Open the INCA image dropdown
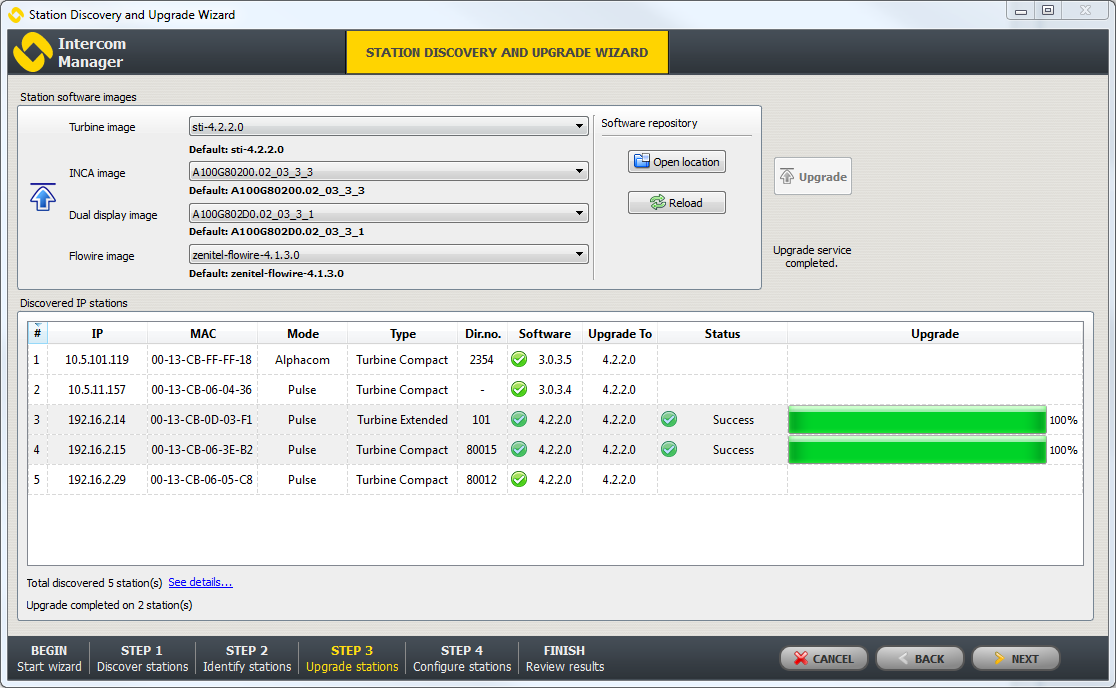 388,172
